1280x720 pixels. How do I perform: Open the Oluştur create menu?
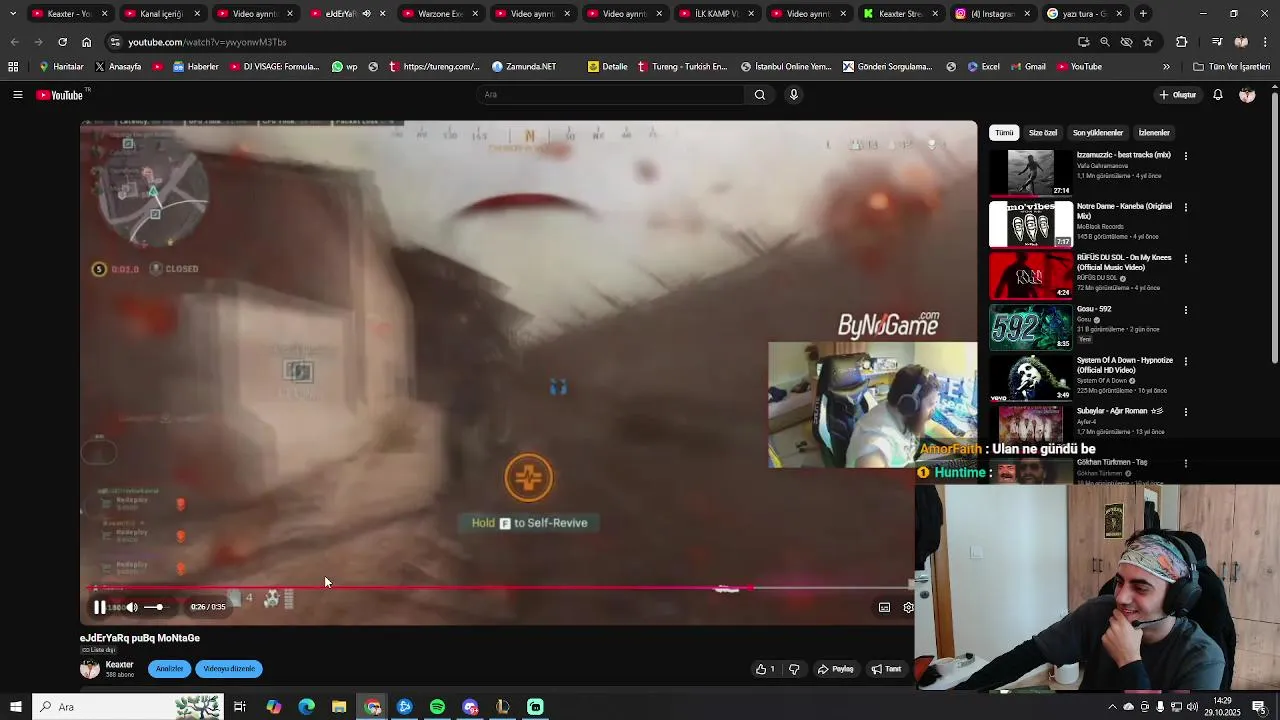(x=1178, y=95)
